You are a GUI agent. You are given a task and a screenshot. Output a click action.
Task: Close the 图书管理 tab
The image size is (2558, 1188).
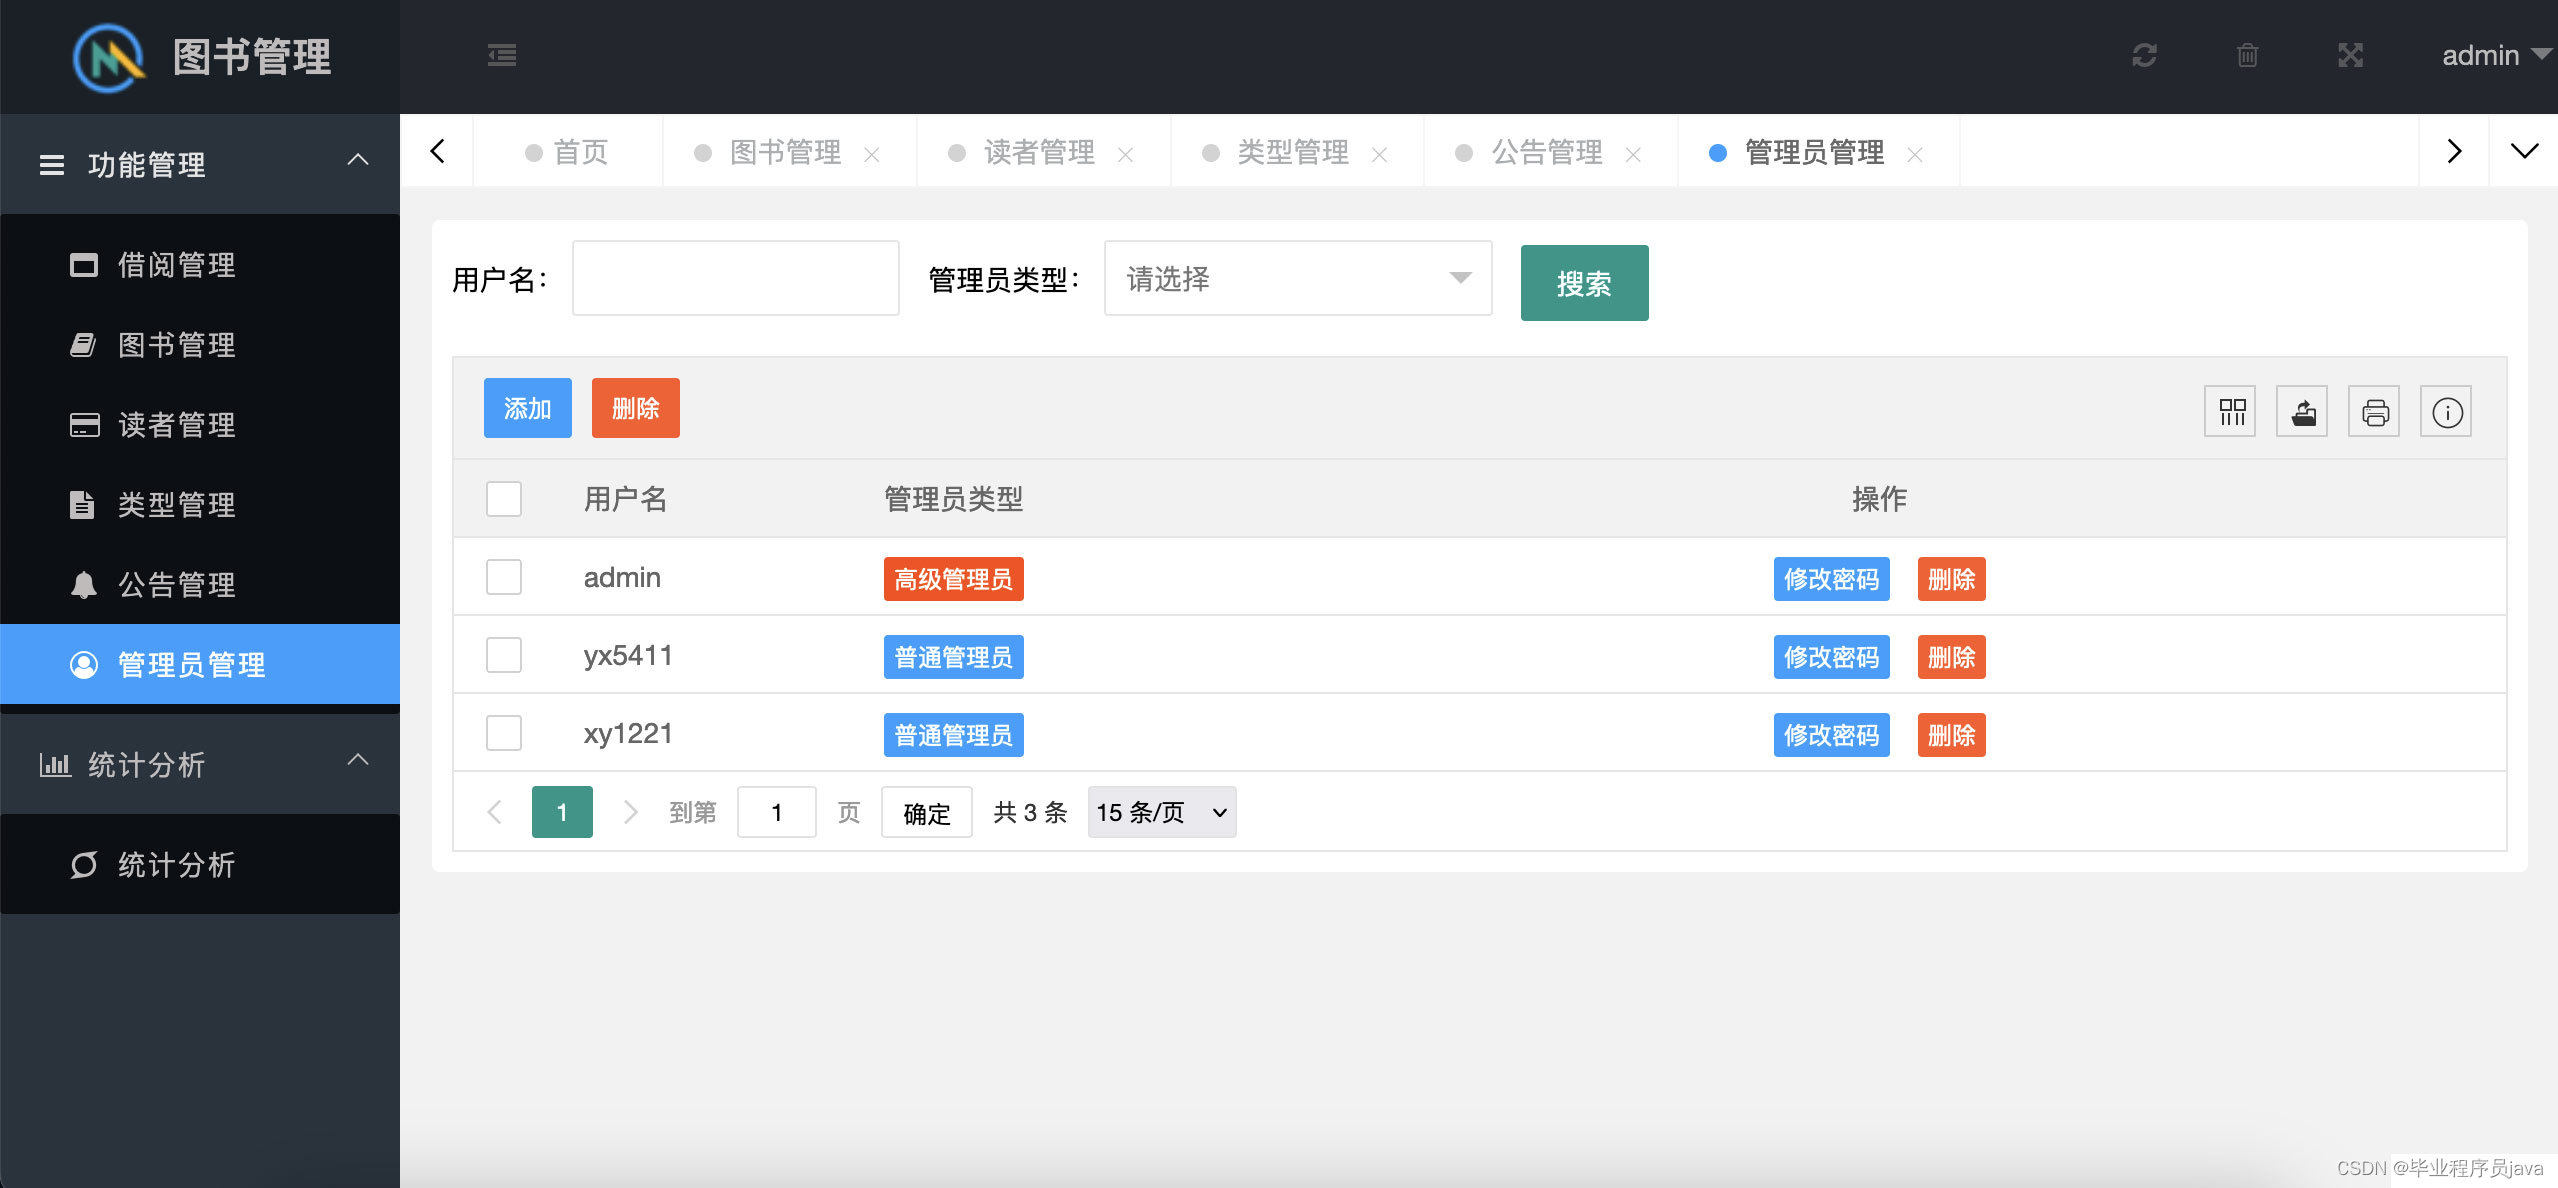coord(872,154)
